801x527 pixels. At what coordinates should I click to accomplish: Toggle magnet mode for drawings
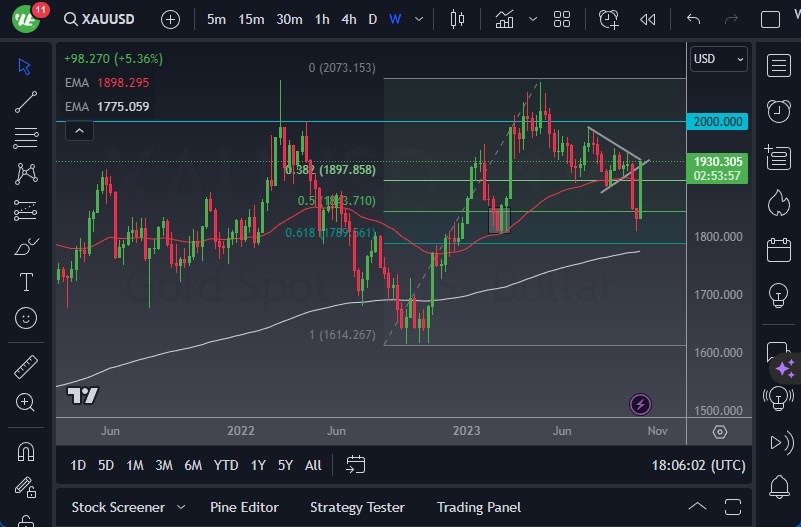[27, 452]
